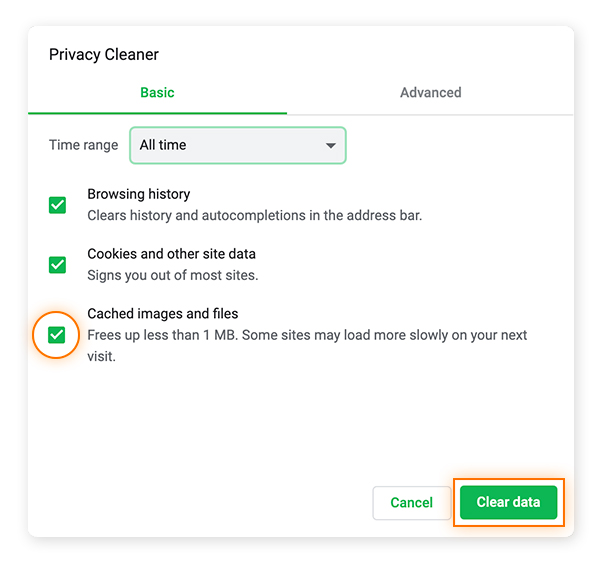Click the 'Signs you out of most sites' text

[x=172, y=275]
